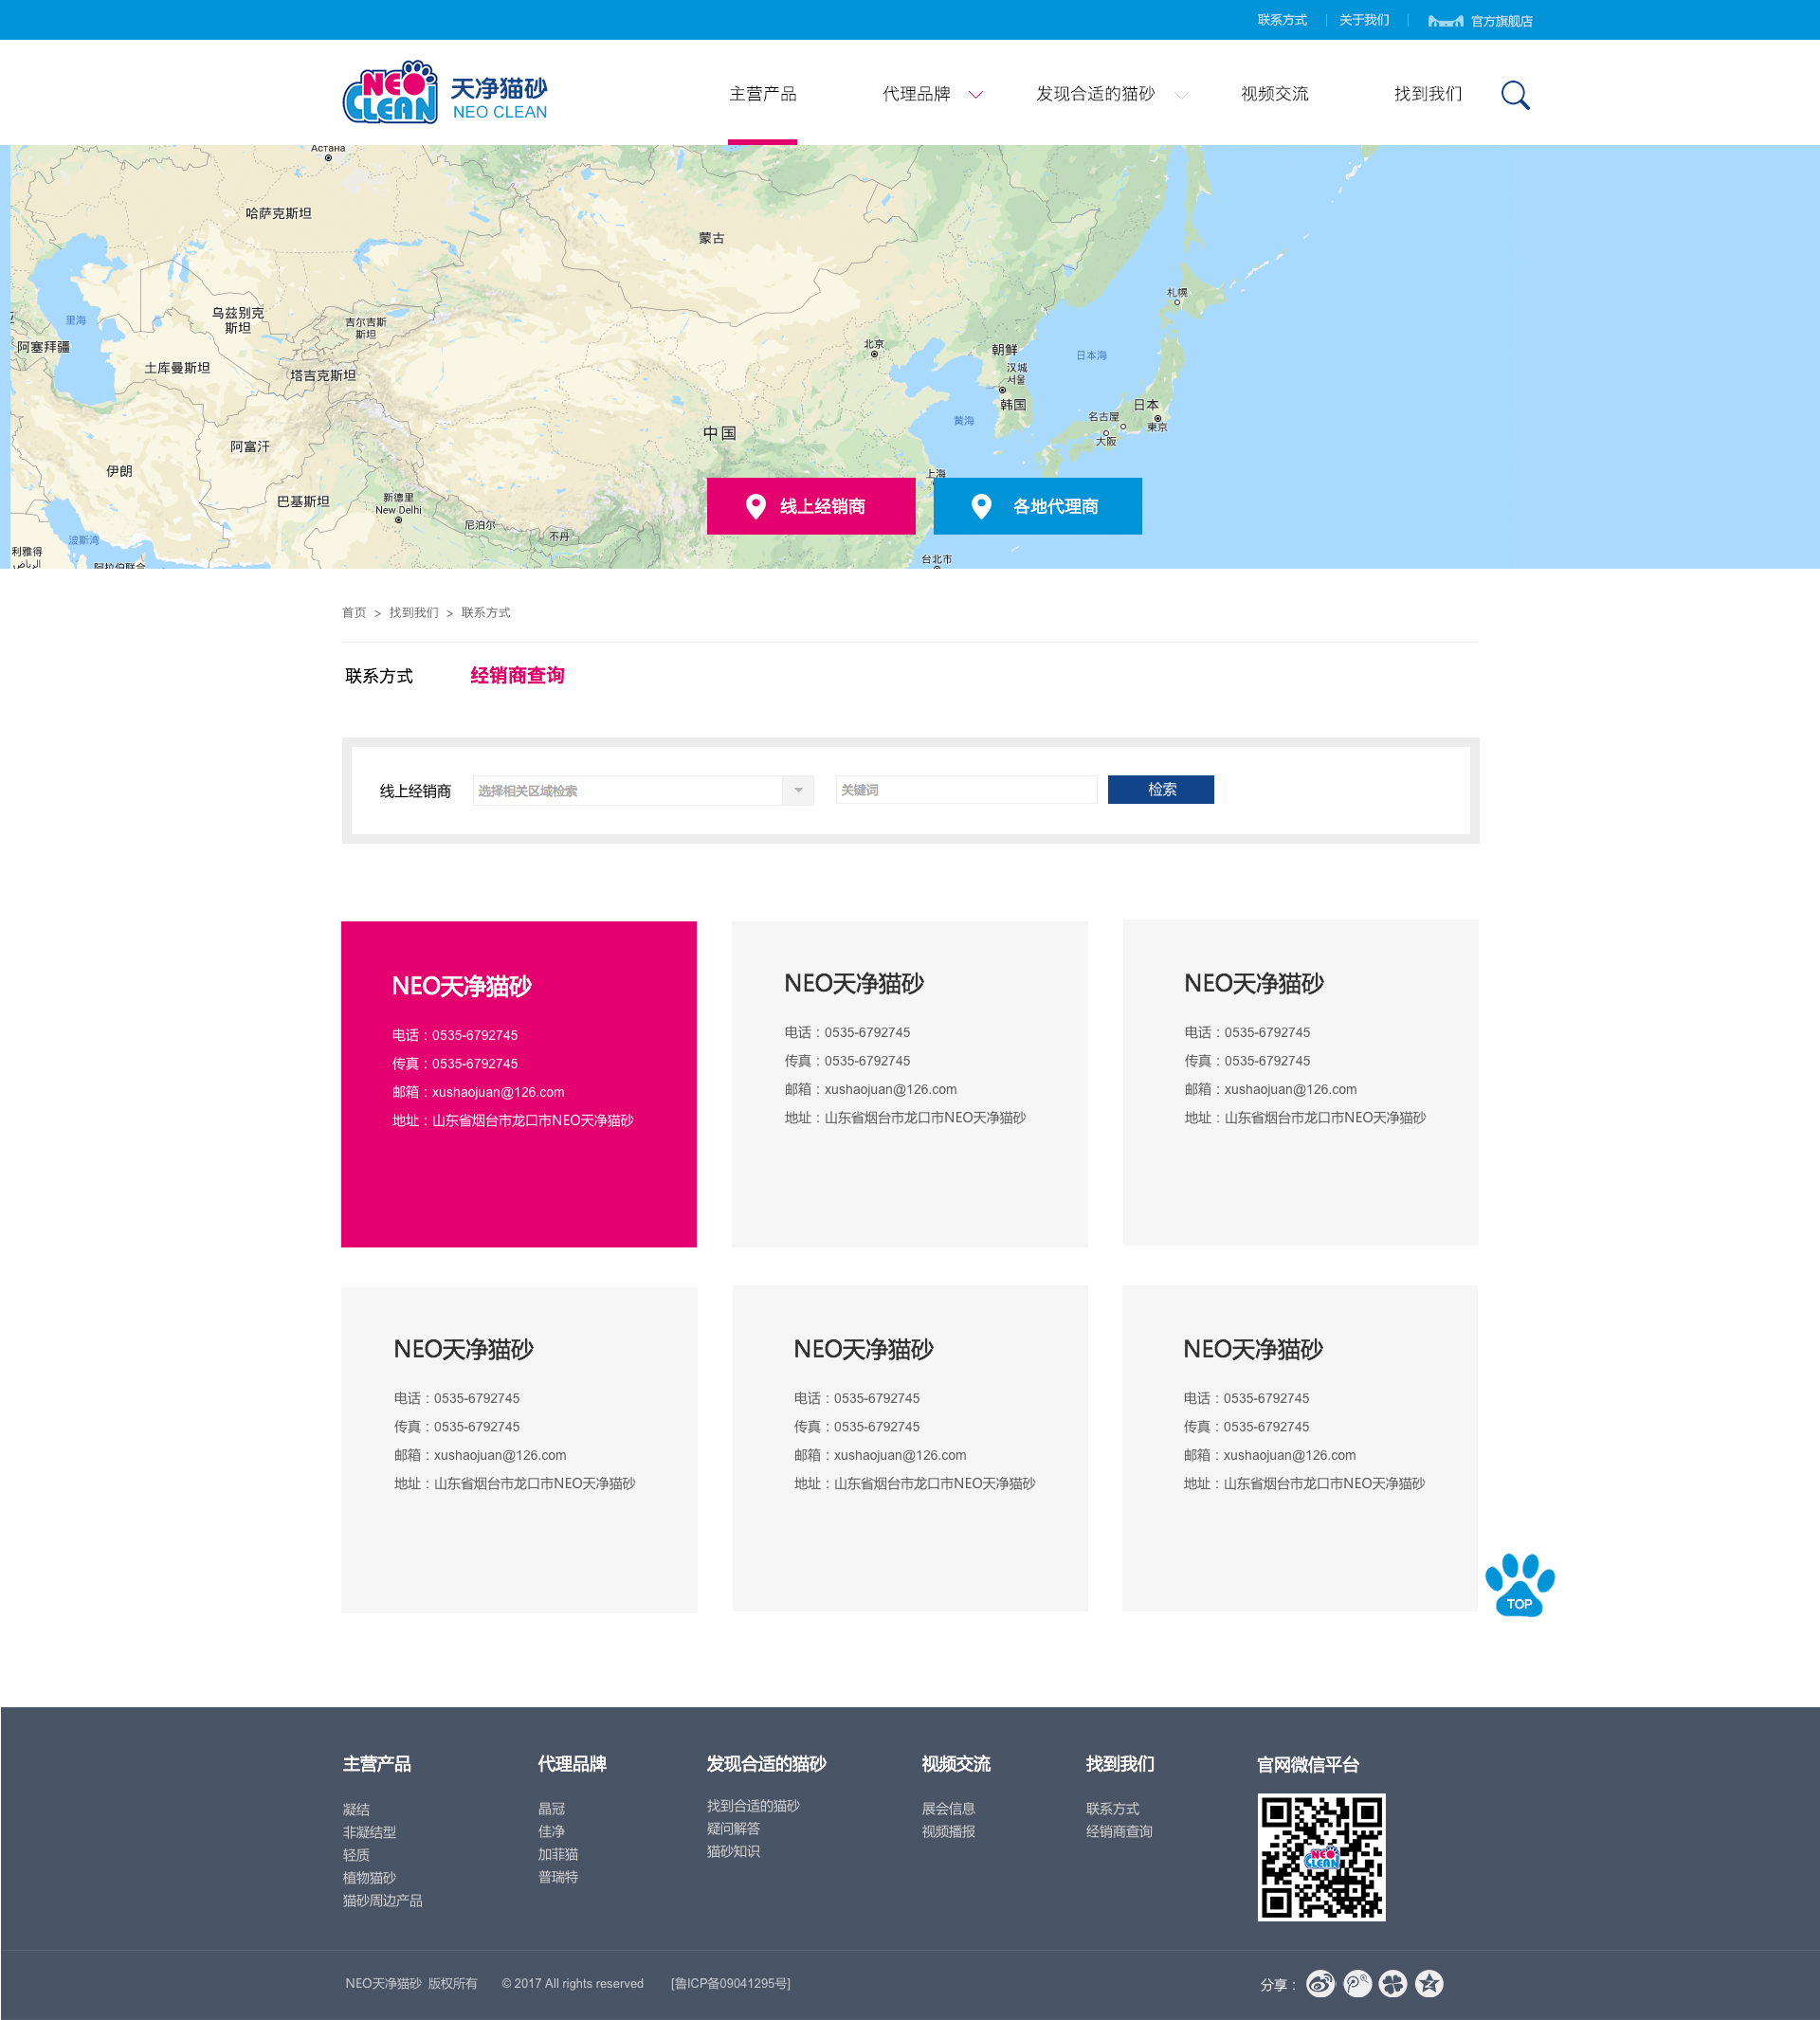
Task: Click 联系方式 link in top bar
Action: [1282, 20]
